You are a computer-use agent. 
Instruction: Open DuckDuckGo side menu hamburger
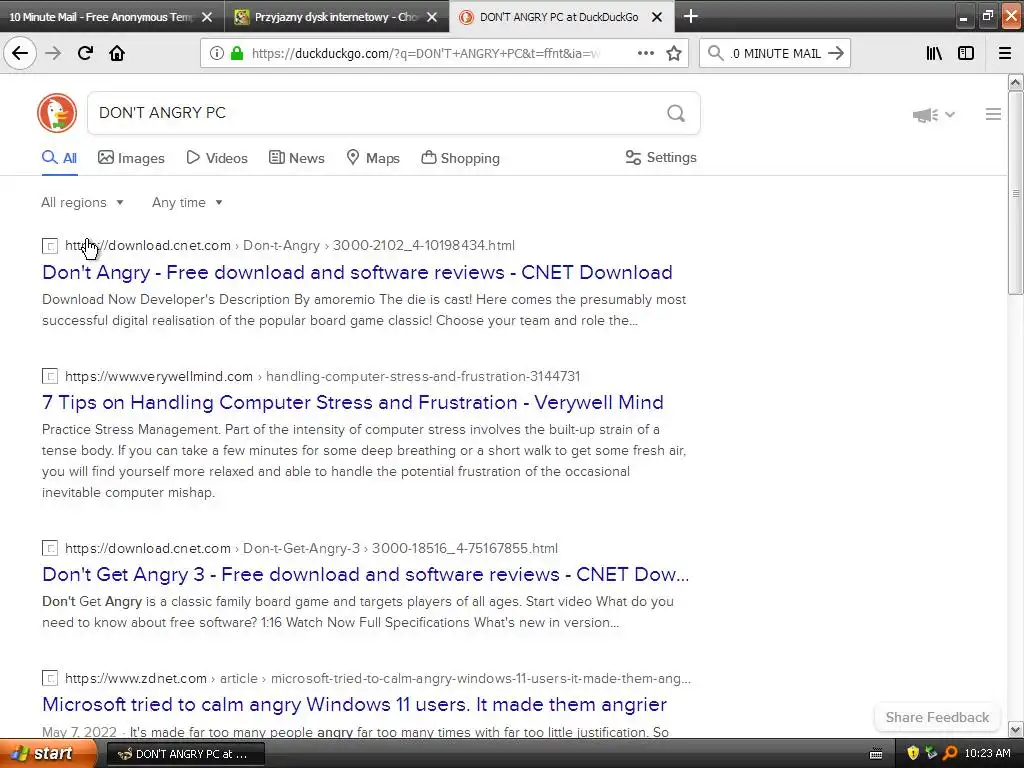click(993, 114)
